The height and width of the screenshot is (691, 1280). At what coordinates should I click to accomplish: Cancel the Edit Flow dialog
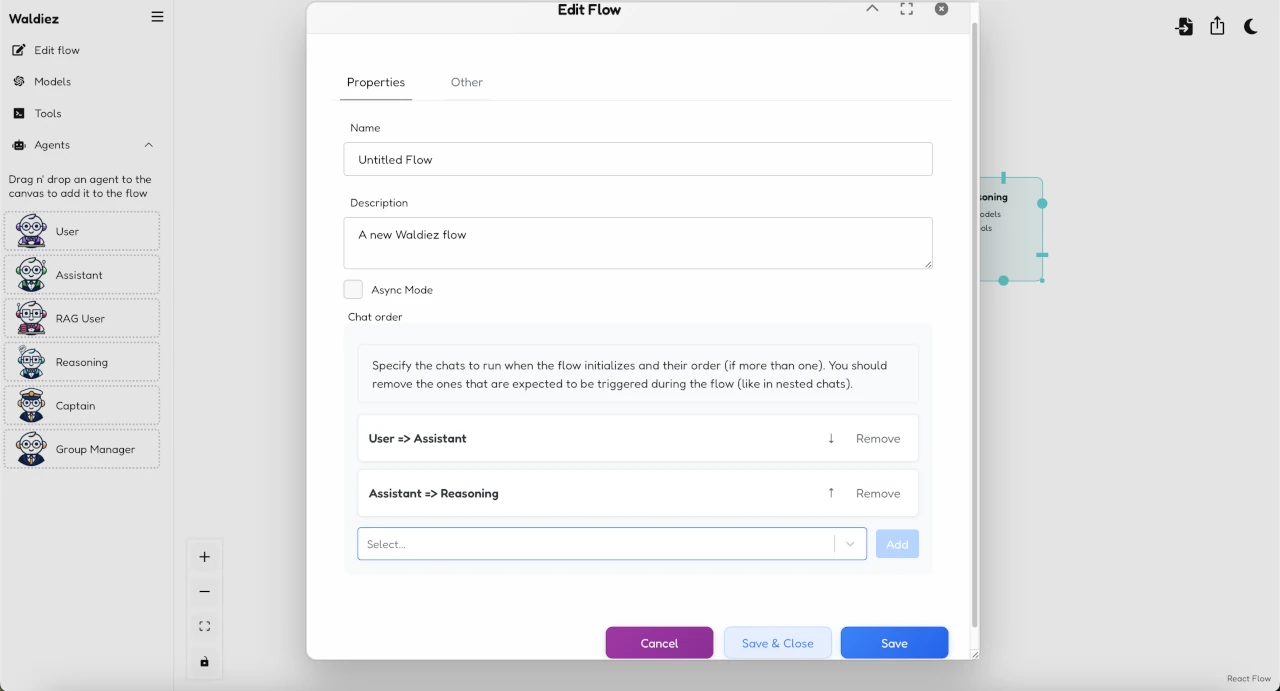coord(659,642)
